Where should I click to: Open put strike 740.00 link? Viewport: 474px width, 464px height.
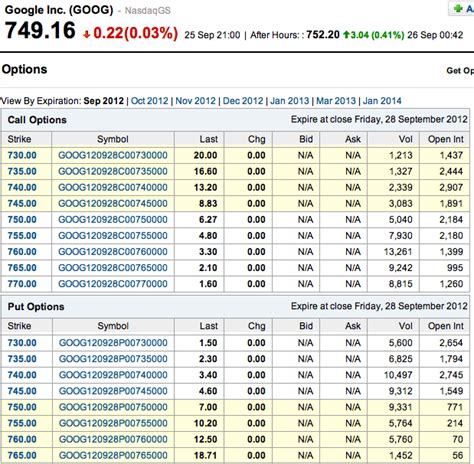pos(22,375)
